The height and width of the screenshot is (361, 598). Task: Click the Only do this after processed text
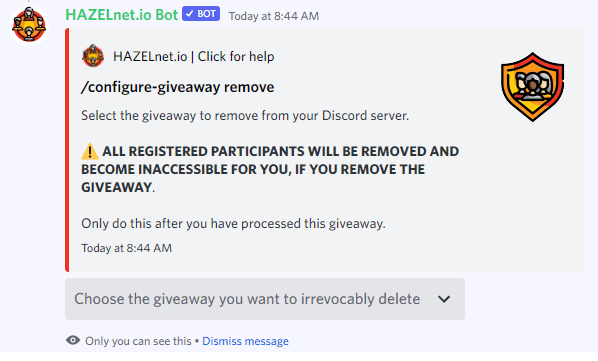coord(233,223)
